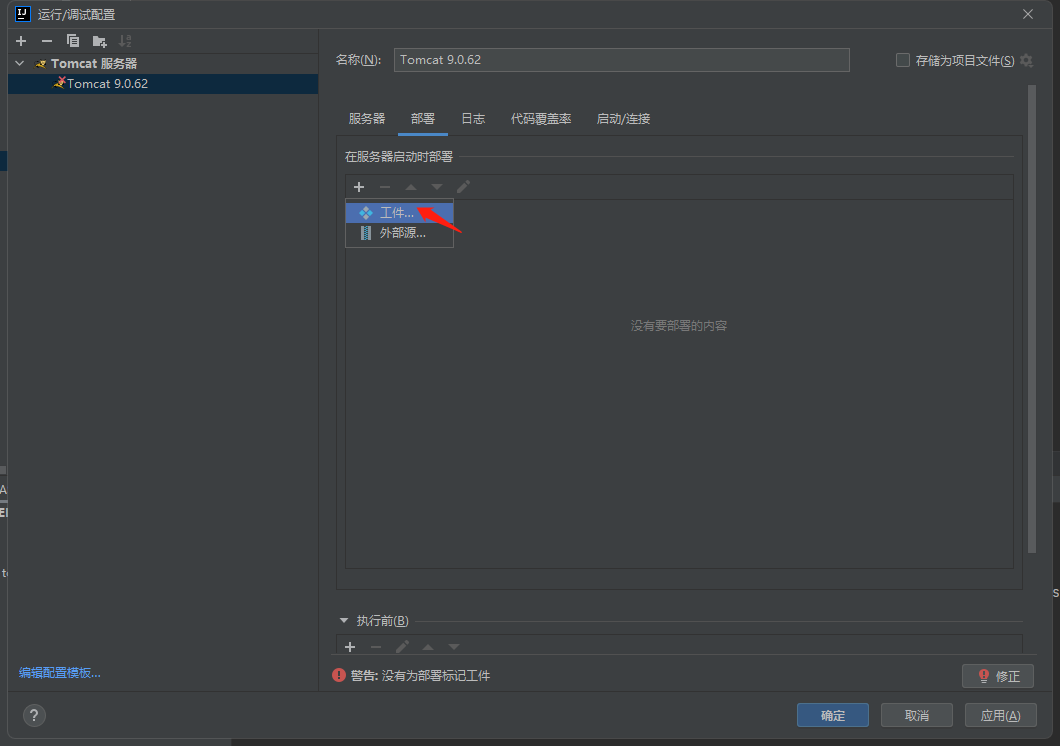Image resolution: width=1060 pixels, height=746 pixels.
Task: Switch to the 服务器 tab
Action: 367,119
